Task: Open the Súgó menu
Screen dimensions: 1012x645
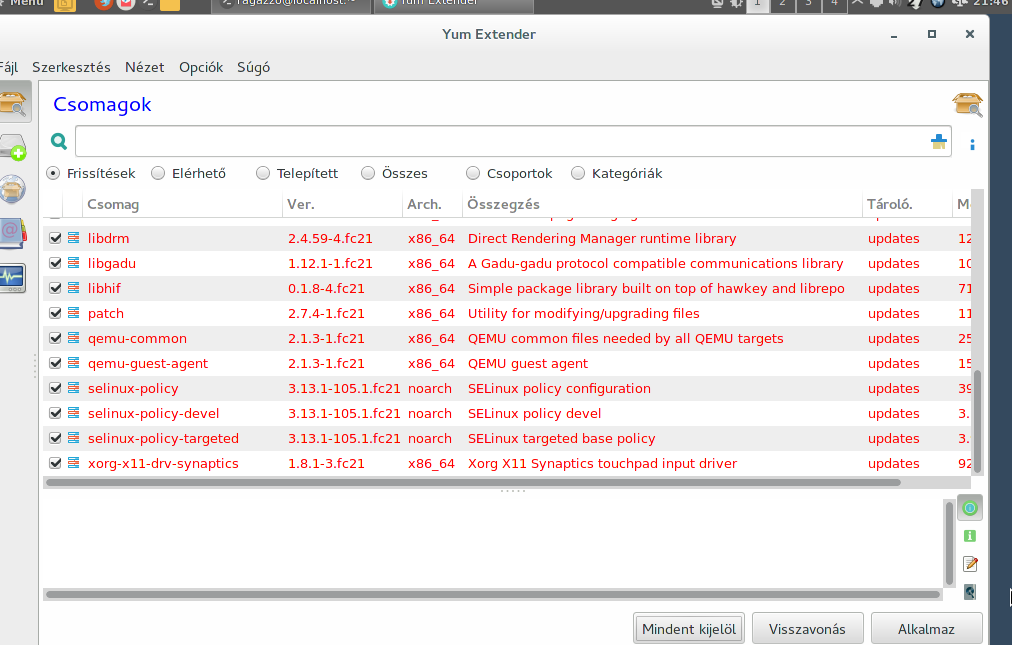Action: [x=253, y=67]
